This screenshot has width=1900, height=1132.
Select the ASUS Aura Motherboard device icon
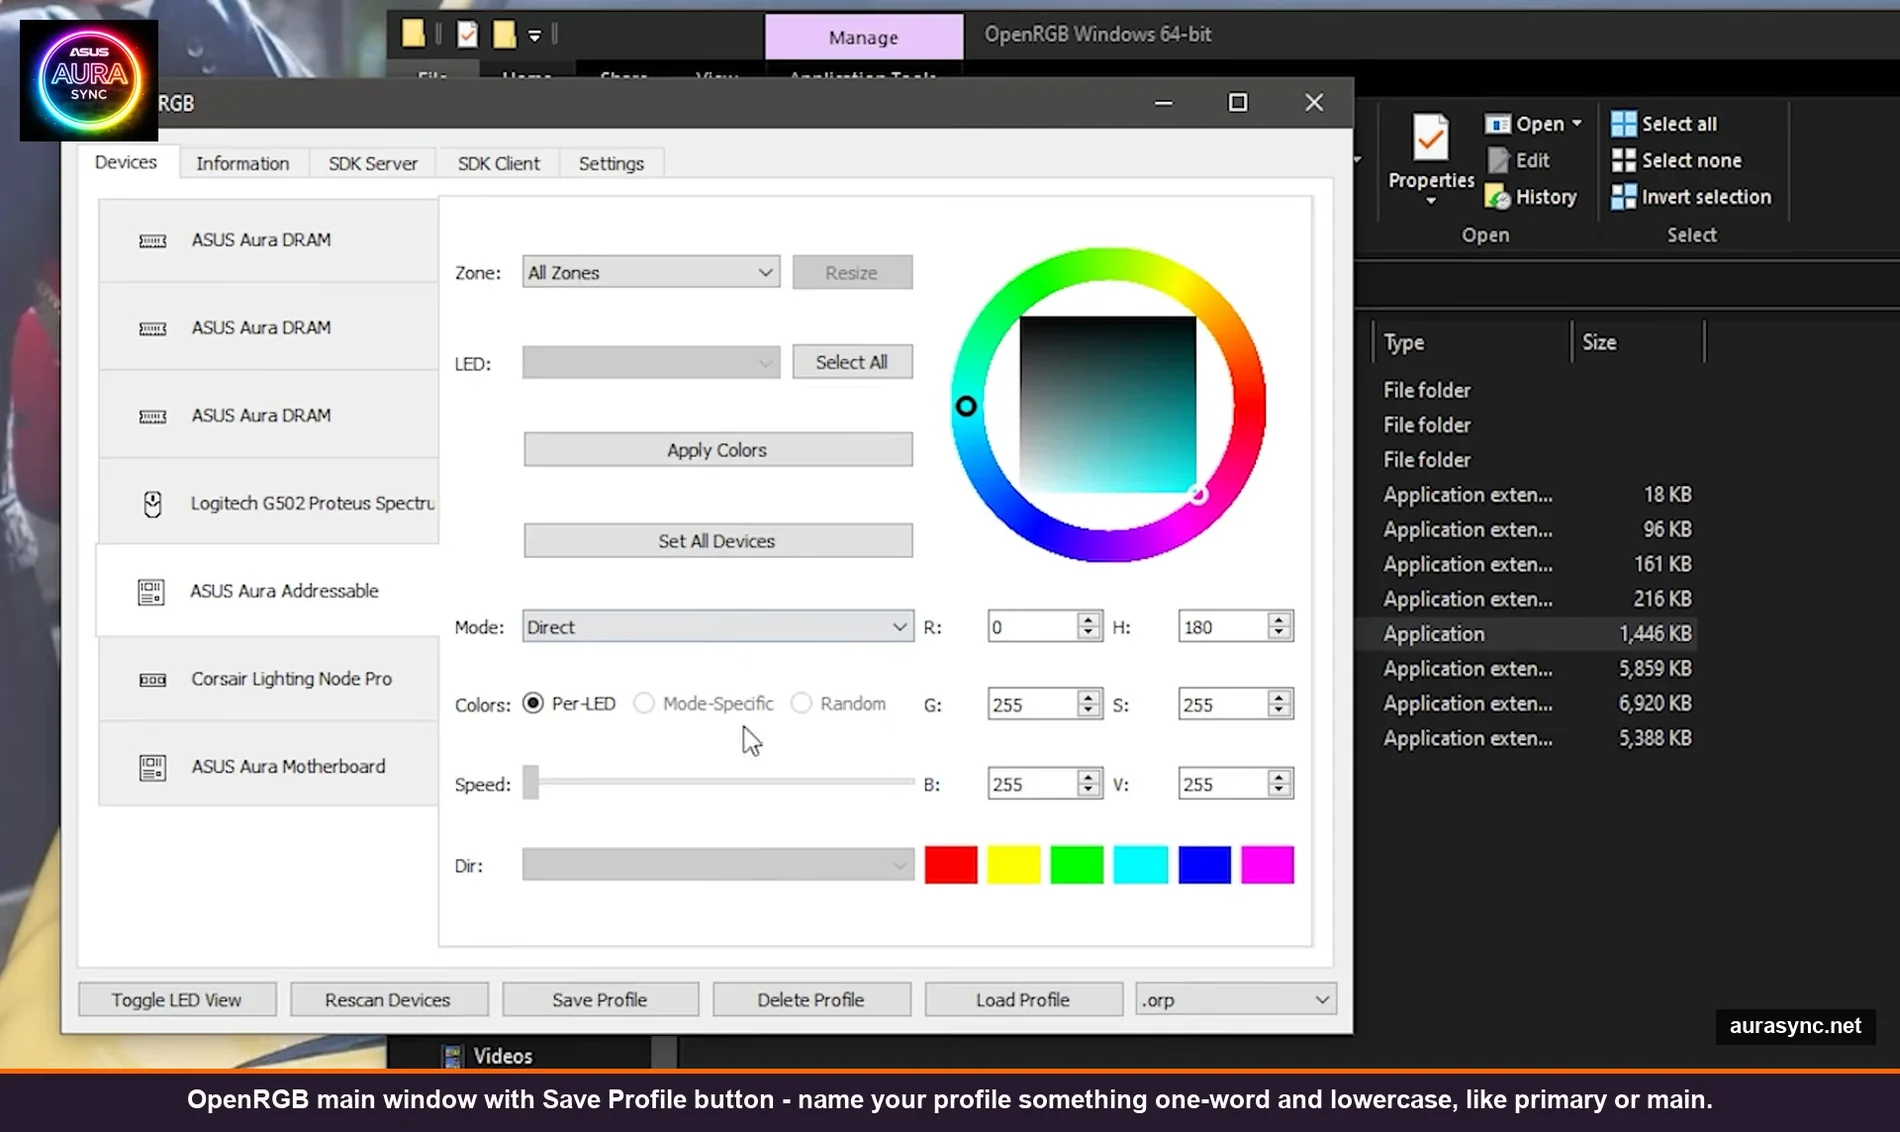click(x=151, y=766)
